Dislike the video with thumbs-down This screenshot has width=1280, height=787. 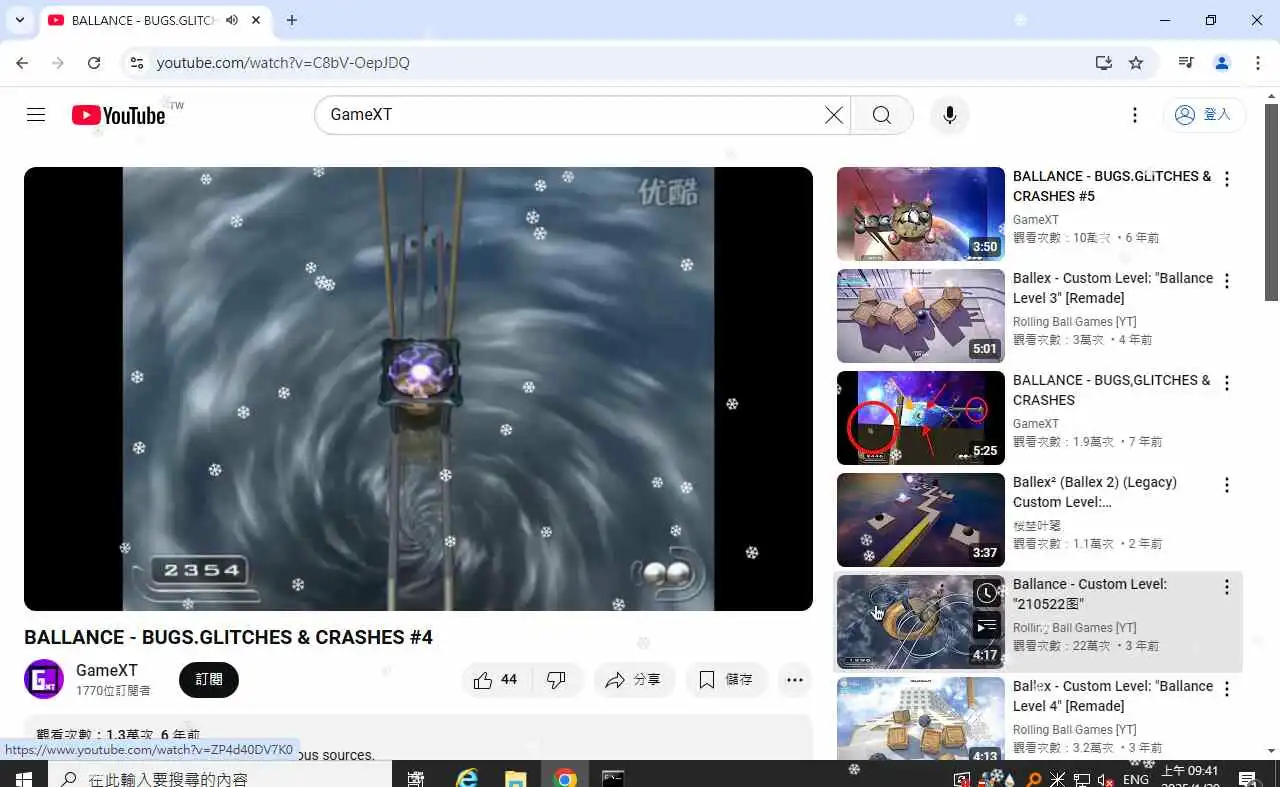click(557, 680)
